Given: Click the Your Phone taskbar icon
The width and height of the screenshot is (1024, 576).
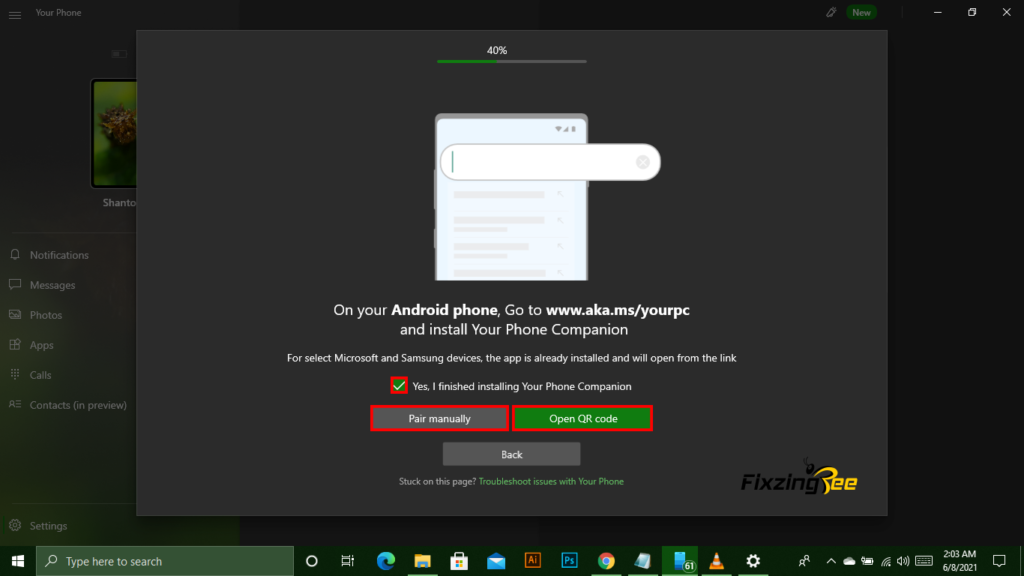Looking at the screenshot, I should [680, 561].
